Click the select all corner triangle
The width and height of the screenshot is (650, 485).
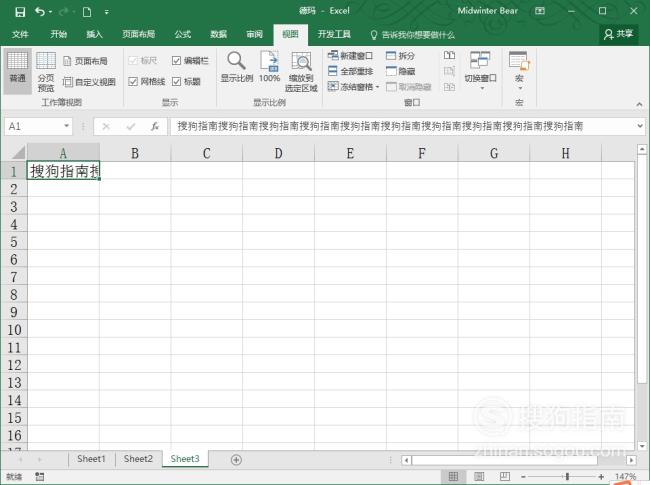pos(18,153)
